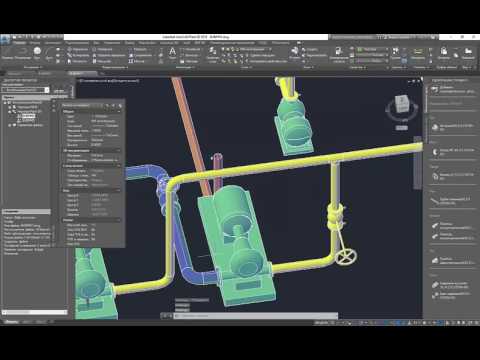Select the highlighted drawing in project tree
The height and width of the screenshot is (360, 480).
click(28, 116)
